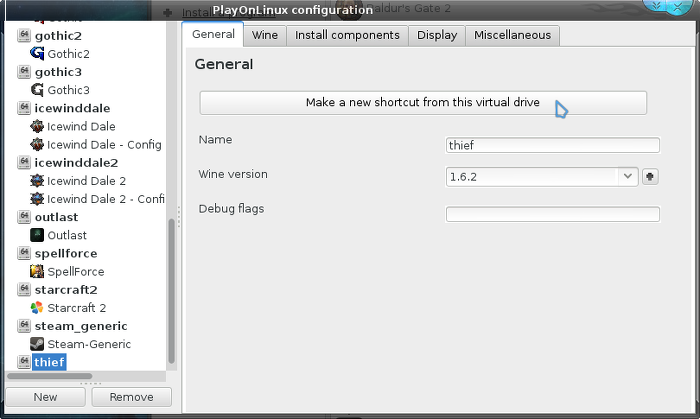Viewport: 700px width, 419px height.
Task: Click the SpellForce shortcut icon
Action: coord(37,271)
